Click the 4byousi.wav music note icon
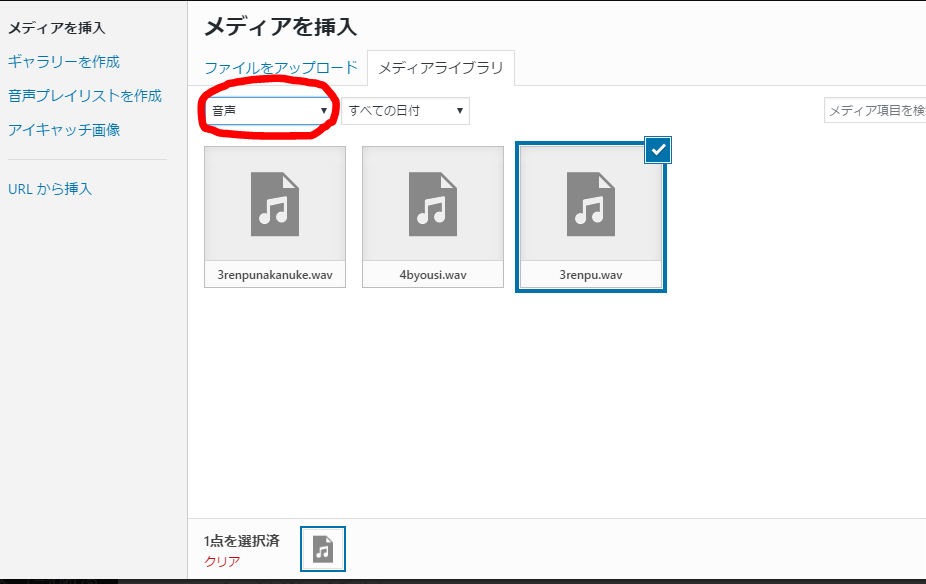 (x=432, y=204)
